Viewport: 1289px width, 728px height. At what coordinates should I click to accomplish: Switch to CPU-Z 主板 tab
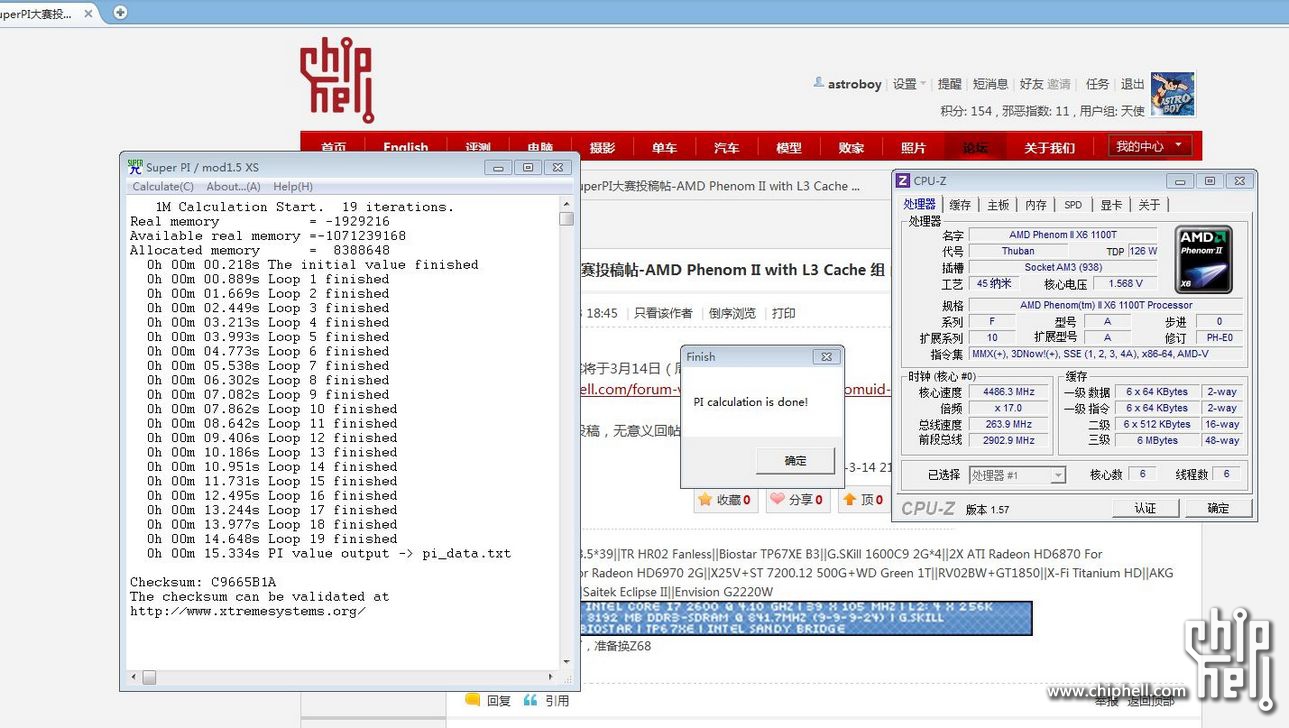click(x=998, y=204)
